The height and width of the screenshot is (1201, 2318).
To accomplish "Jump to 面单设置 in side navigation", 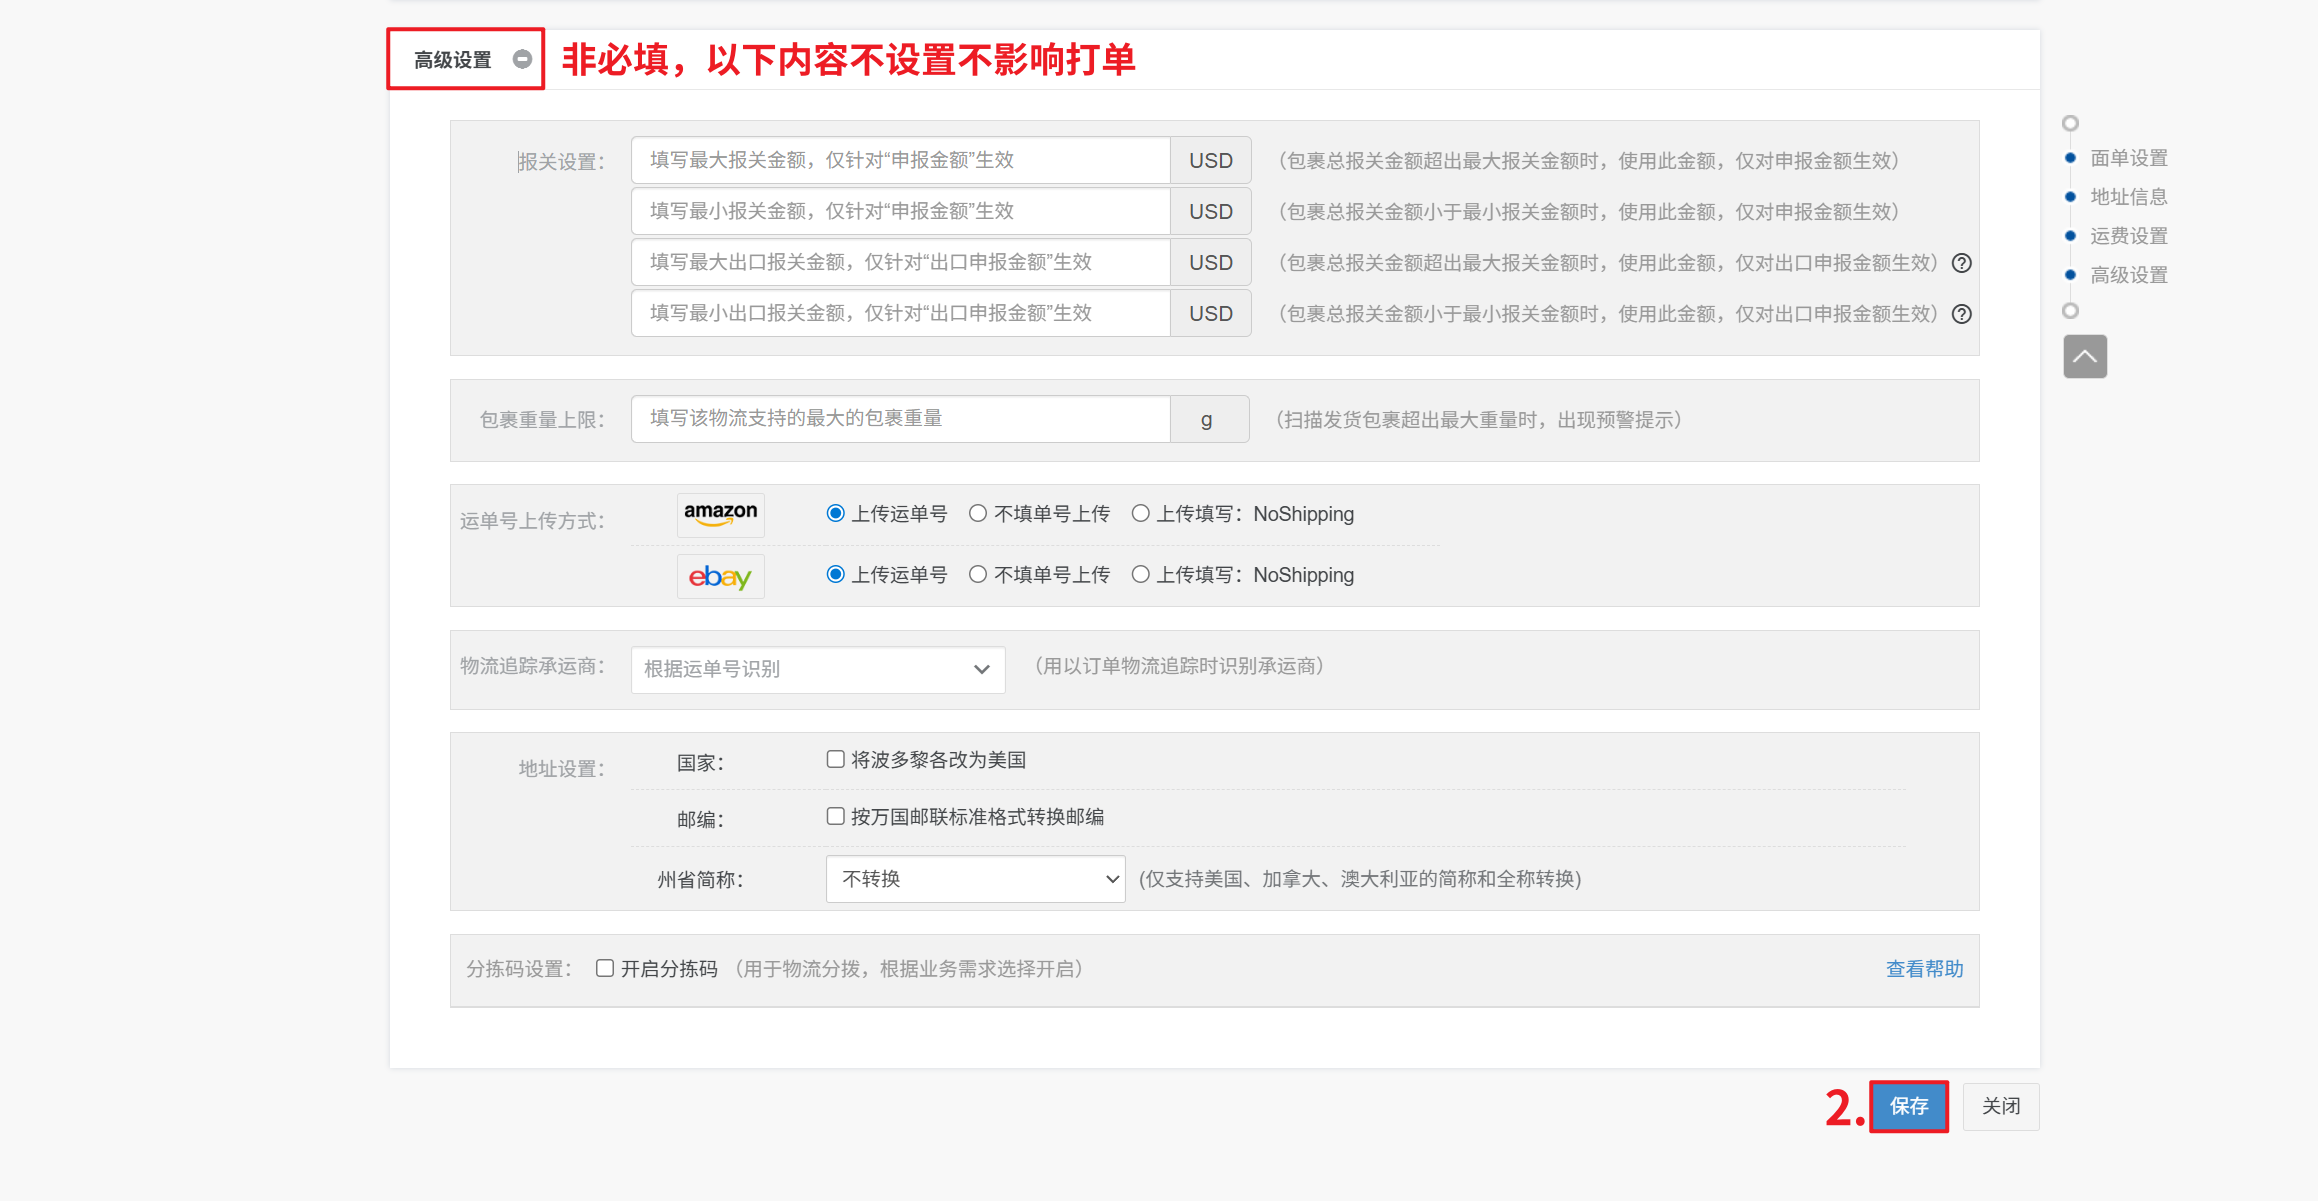I will coord(2128,158).
